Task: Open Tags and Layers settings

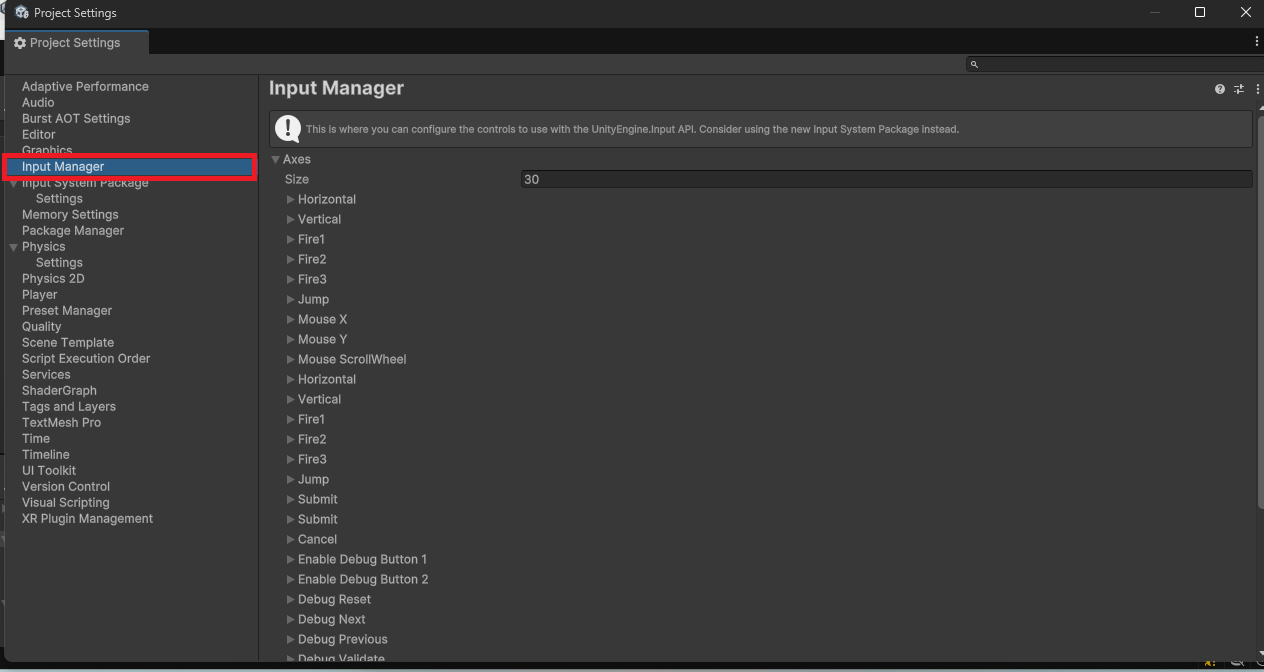Action: tap(68, 406)
